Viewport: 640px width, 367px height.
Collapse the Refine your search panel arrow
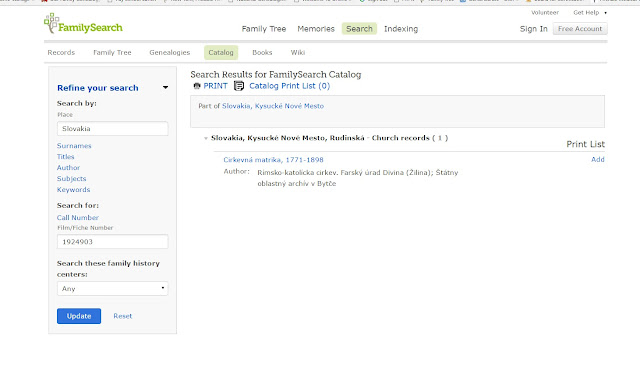pos(165,87)
